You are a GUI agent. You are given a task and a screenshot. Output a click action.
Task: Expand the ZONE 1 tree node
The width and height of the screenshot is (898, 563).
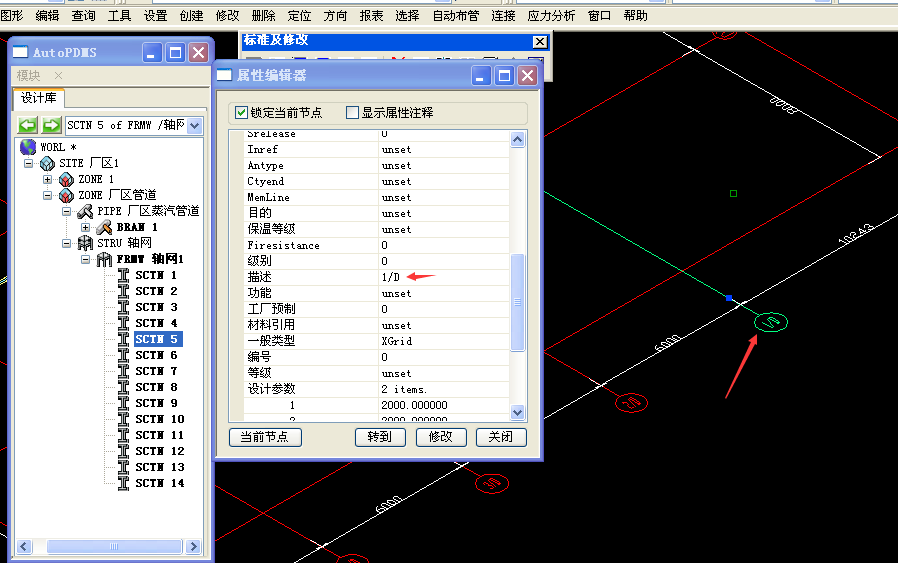pyautogui.click(x=47, y=179)
